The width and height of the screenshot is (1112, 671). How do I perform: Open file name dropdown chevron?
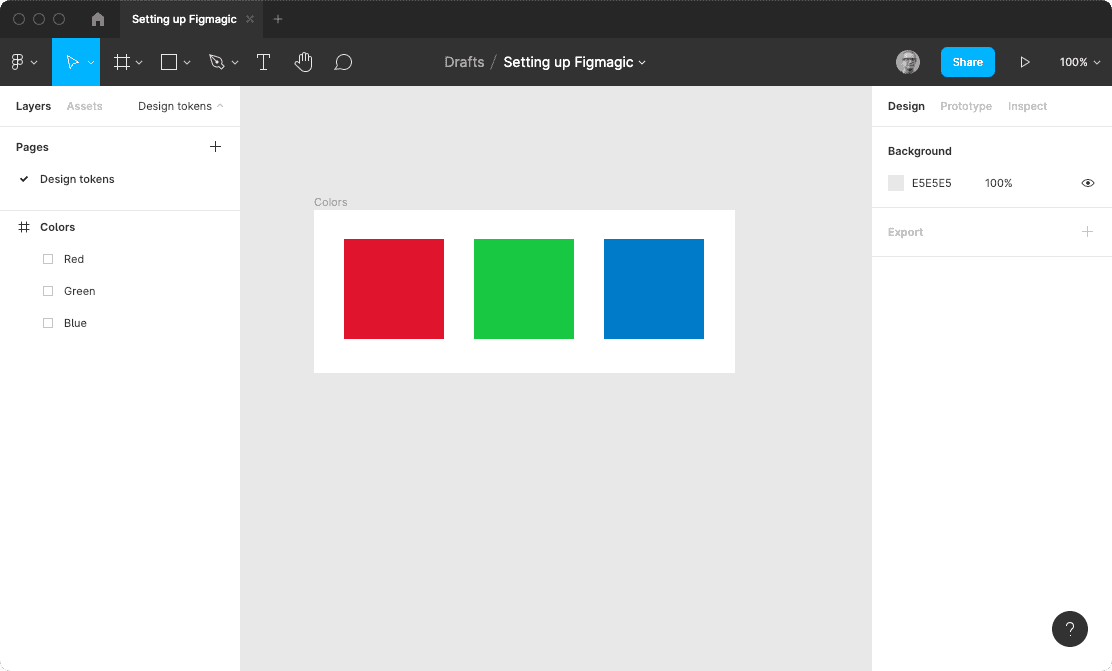pyautogui.click(x=642, y=62)
